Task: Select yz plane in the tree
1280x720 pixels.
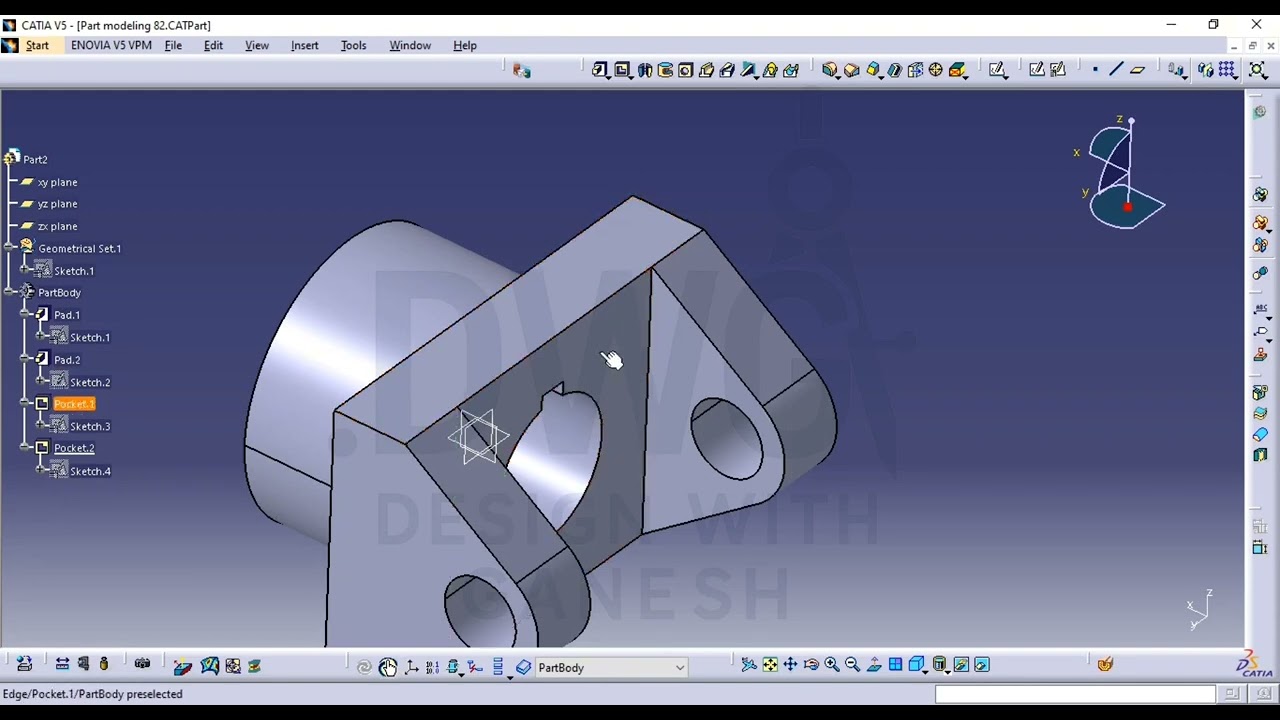Action: 57,204
